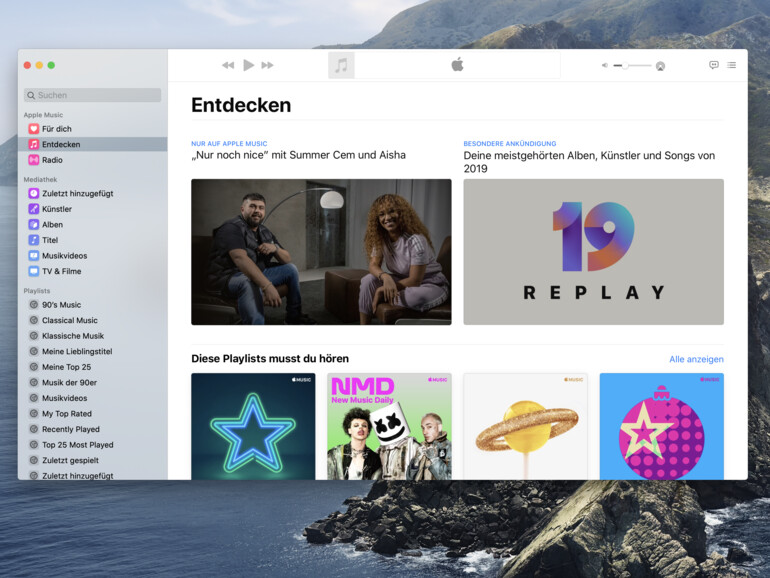Click the volume speaker icon
The height and width of the screenshot is (578, 770).
click(x=605, y=65)
